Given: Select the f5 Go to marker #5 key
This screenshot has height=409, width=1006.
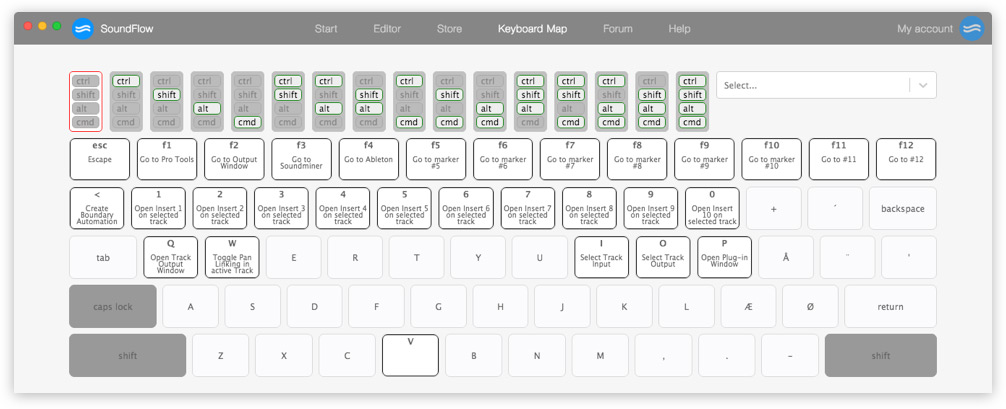Looking at the screenshot, I should (x=436, y=159).
